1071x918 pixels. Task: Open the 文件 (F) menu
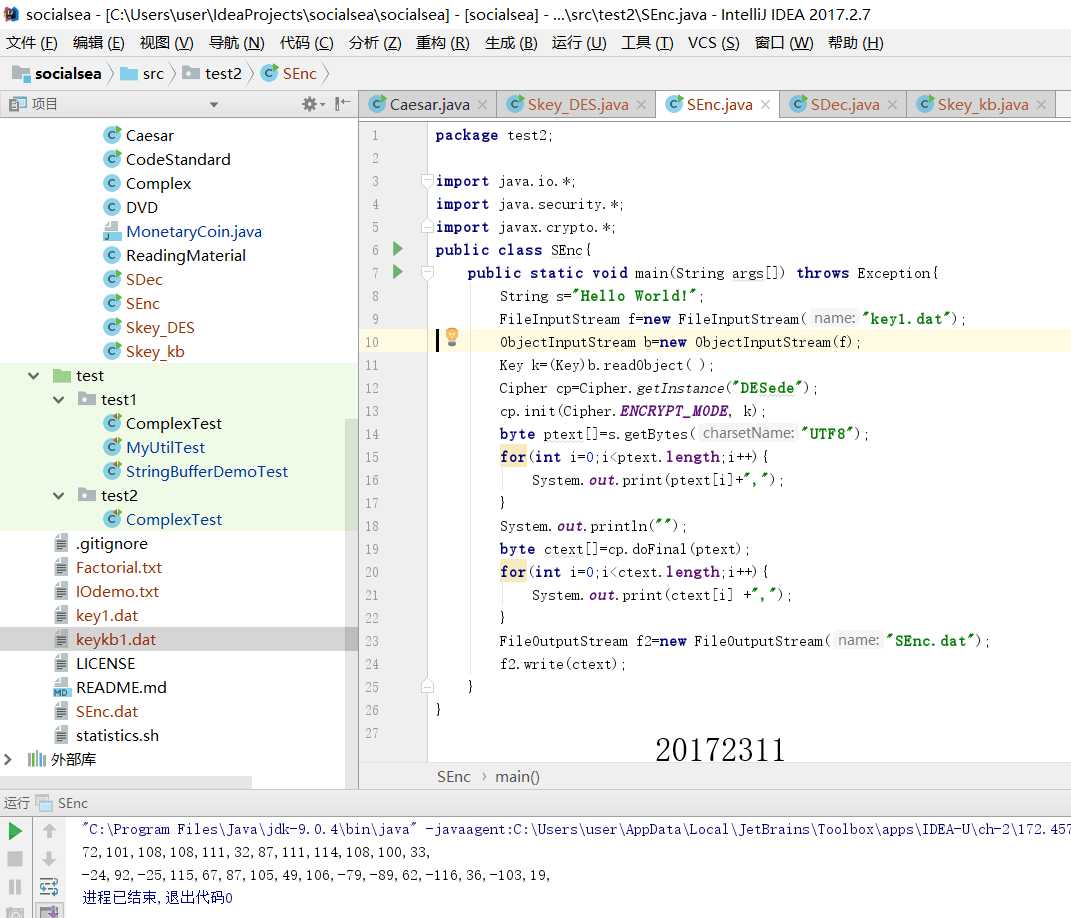pyautogui.click(x=31, y=43)
